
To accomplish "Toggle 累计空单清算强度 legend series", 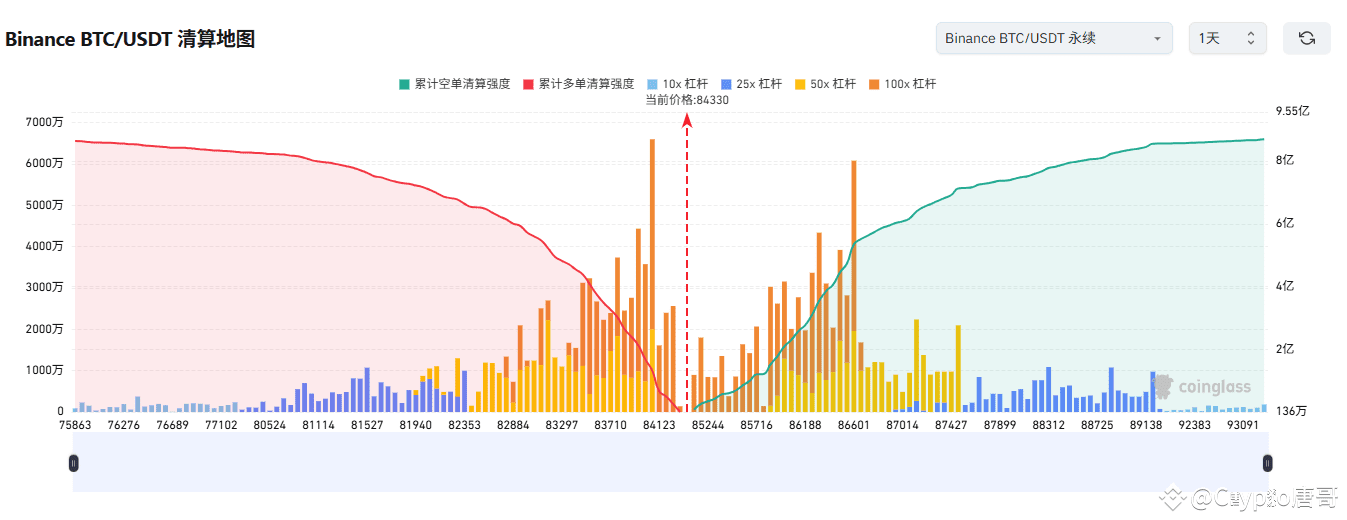I will (454, 84).
